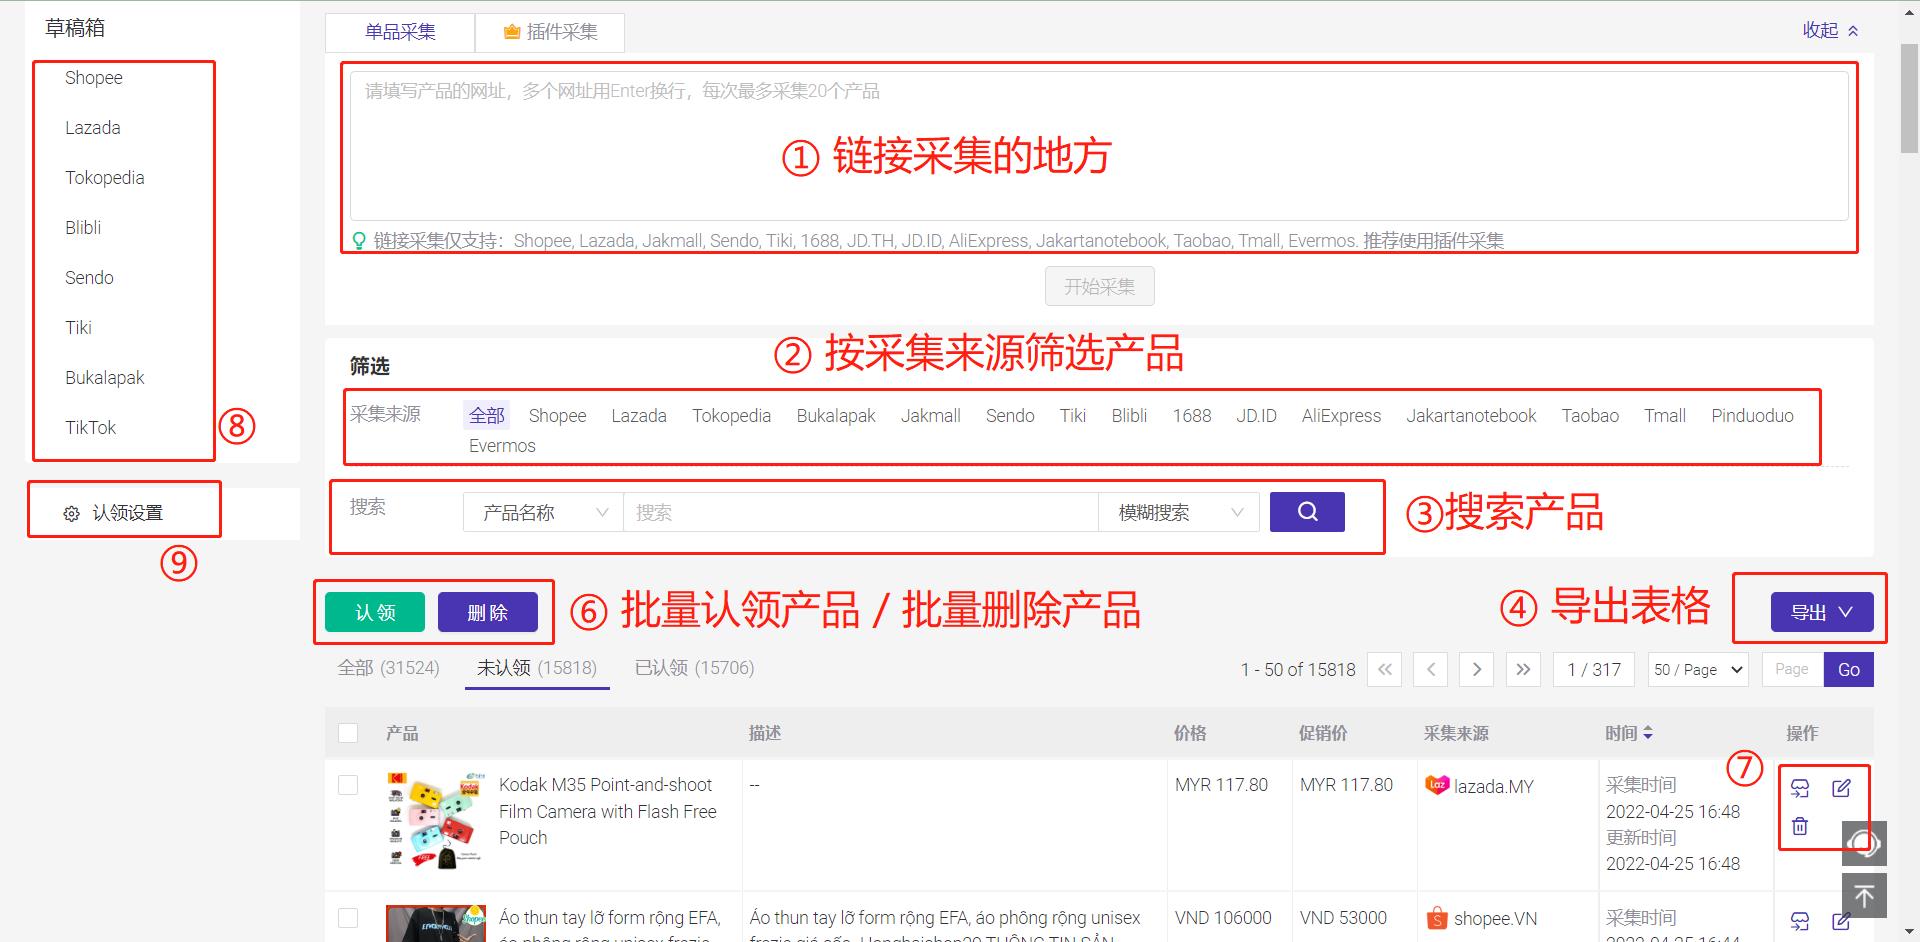Click the gear icon beside 认领设置

[x=71, y=513]
